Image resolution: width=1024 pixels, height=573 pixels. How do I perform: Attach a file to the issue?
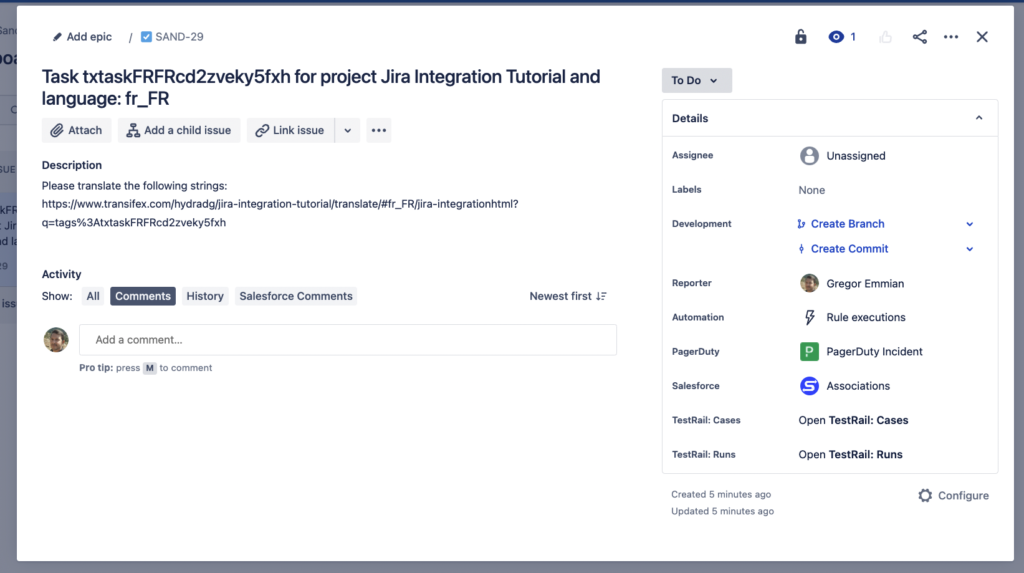(76, 130)
